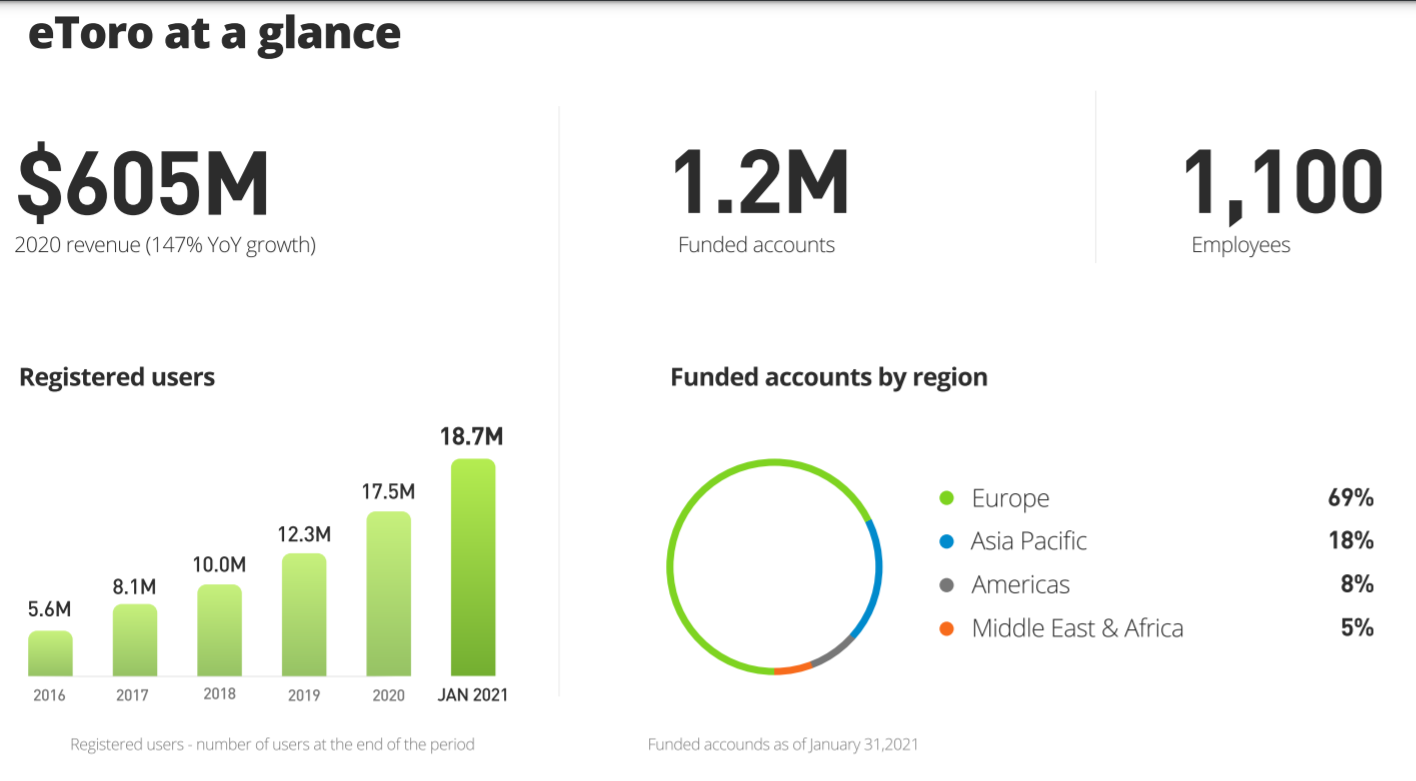Click the 2018 axis label
Viewport: 1416px width, 781px height.
point(219,694)
